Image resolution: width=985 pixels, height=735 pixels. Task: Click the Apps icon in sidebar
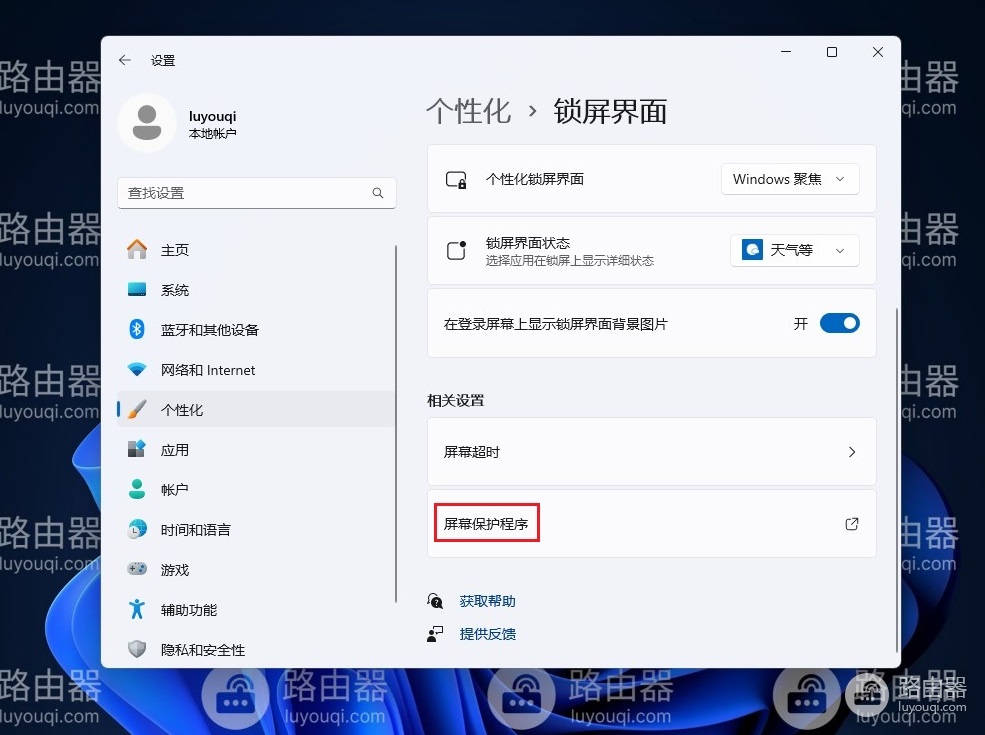137,449
